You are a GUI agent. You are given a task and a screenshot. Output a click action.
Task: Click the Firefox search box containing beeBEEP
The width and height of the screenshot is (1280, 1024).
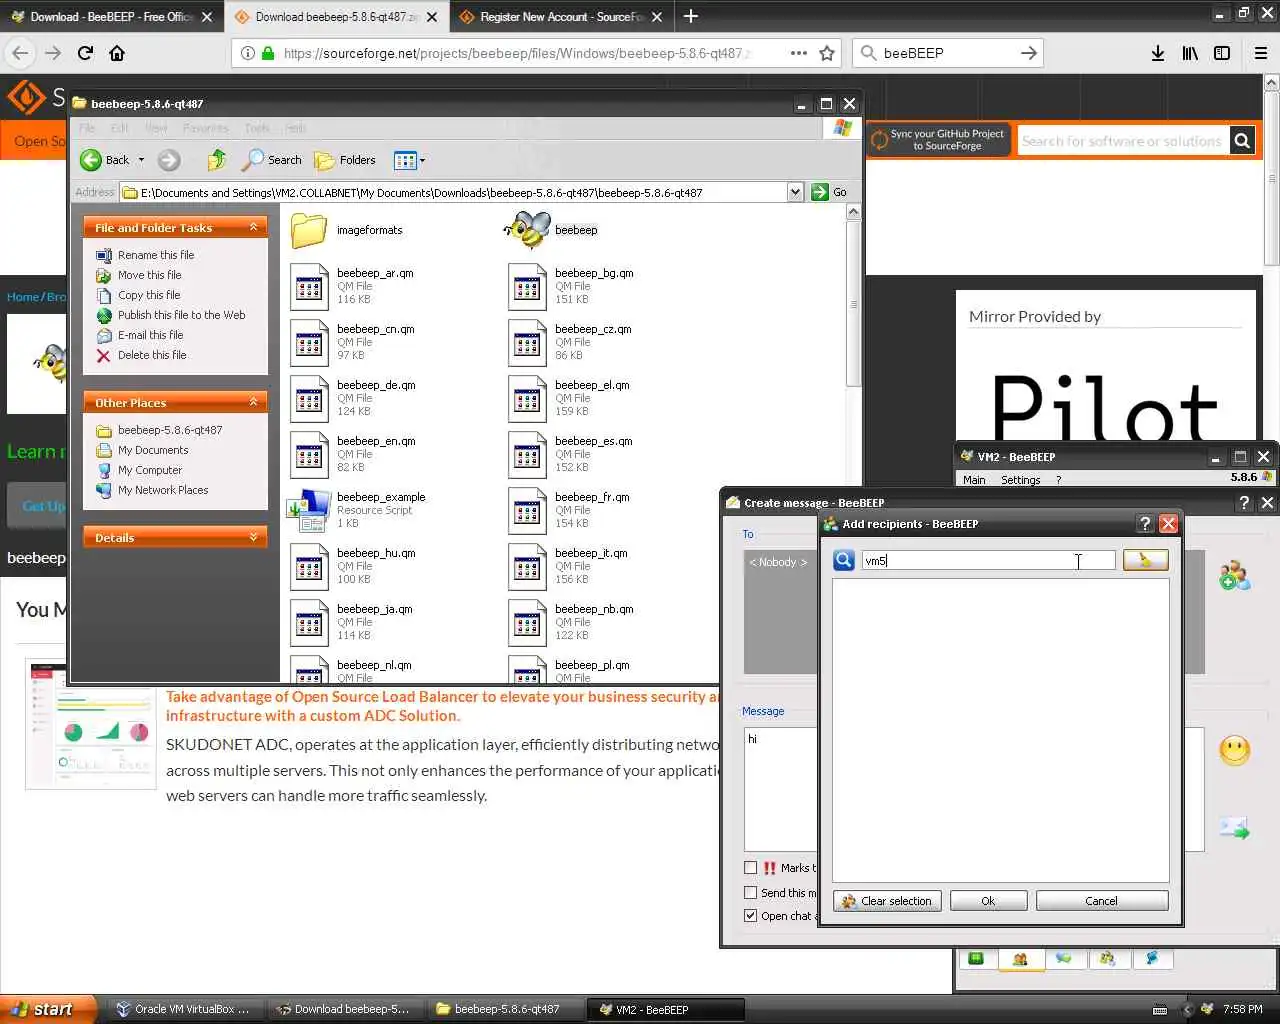(x=947, y=53)
